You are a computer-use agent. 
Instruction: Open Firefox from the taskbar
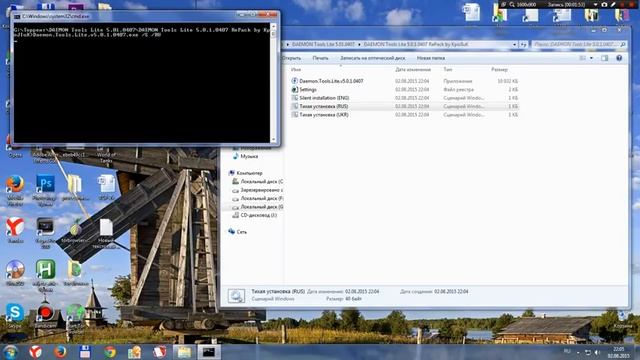click(x=60, y=352)
